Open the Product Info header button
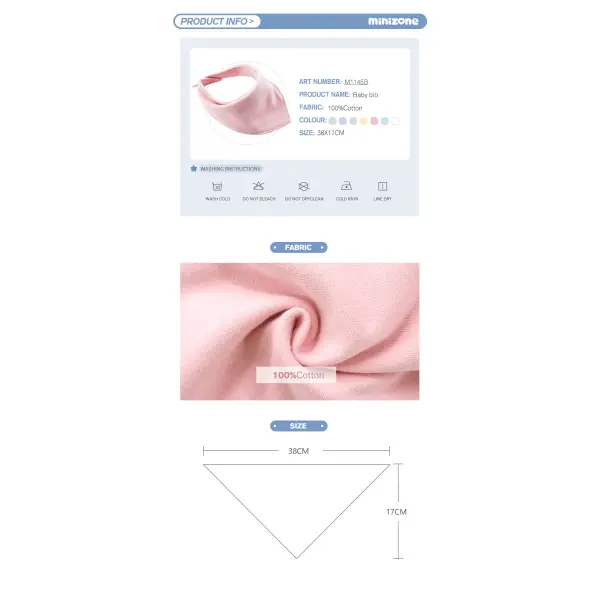 point(217,21)
